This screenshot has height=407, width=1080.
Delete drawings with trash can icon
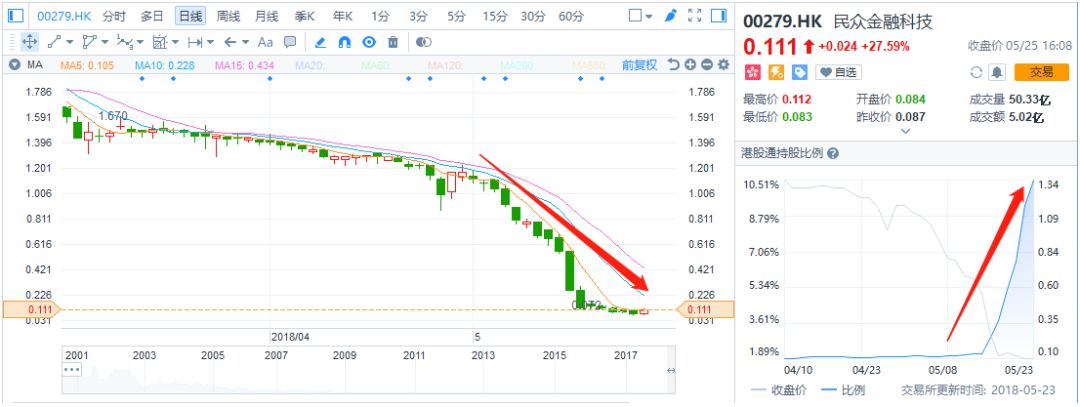point(393,42)
